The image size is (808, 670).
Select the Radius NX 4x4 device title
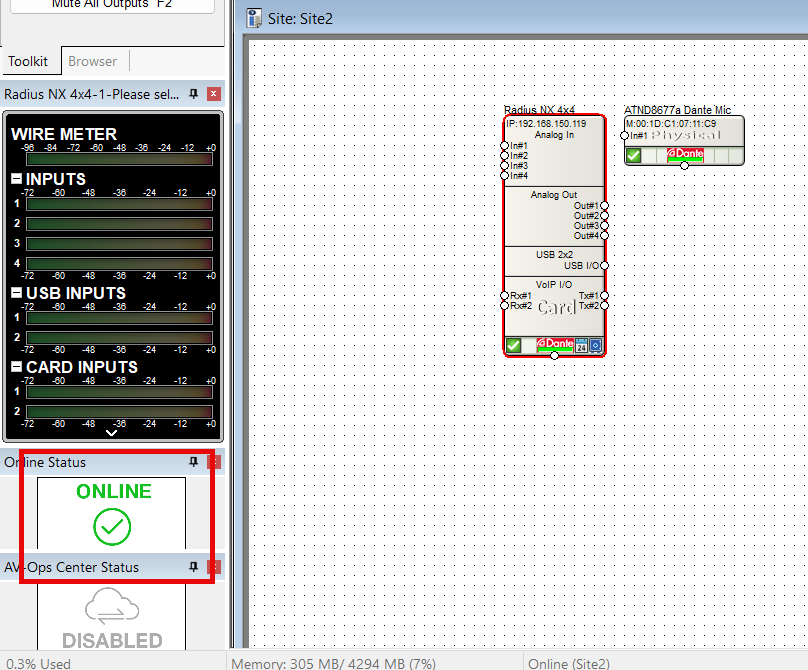539,110
